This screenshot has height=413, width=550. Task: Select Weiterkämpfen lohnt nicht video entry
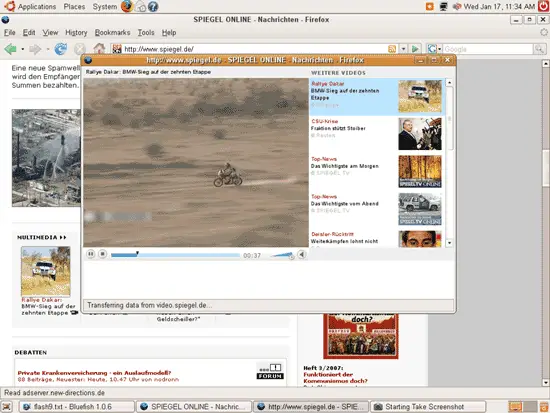pyautogui.click(x=377, y=239)
